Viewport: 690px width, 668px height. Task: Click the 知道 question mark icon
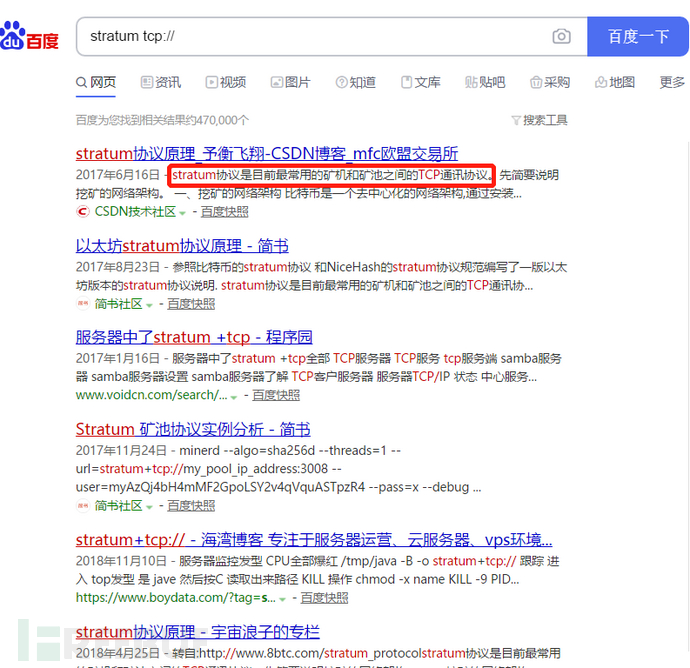(x=341, y=82)
